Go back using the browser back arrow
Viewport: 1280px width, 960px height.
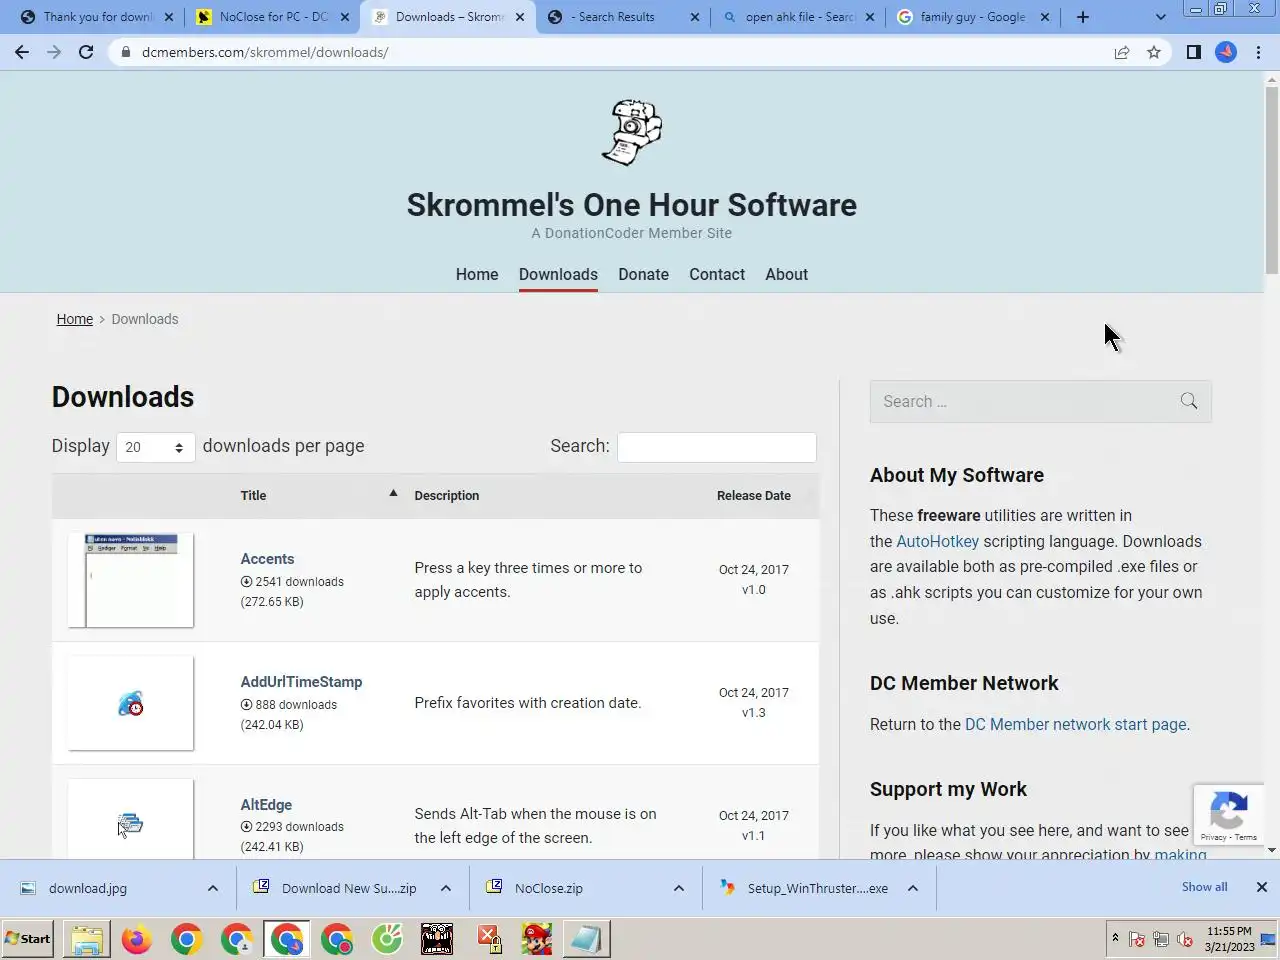pyautogui.click(x=22, y=52)
